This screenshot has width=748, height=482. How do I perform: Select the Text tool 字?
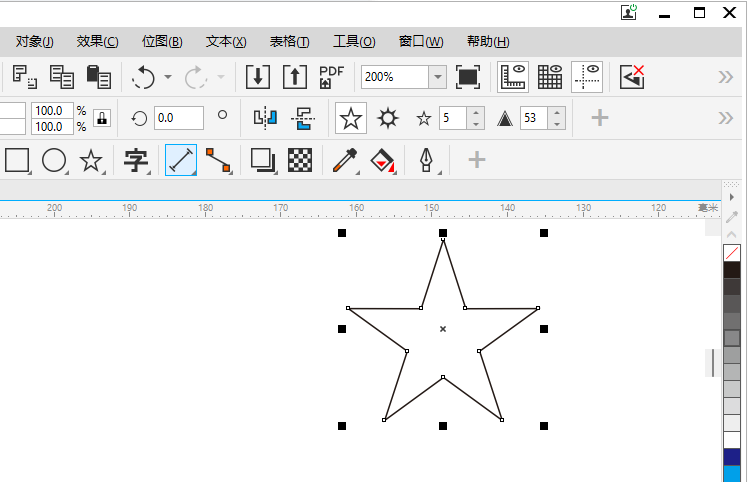click(136, 160)
